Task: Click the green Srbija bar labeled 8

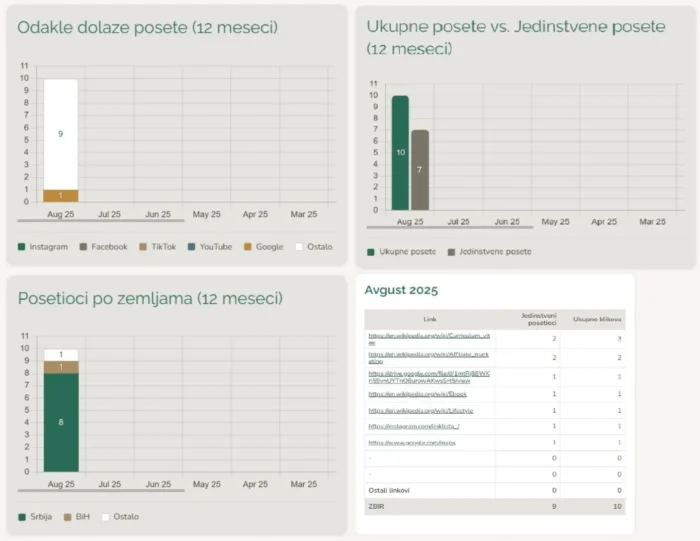Action: 61,422
